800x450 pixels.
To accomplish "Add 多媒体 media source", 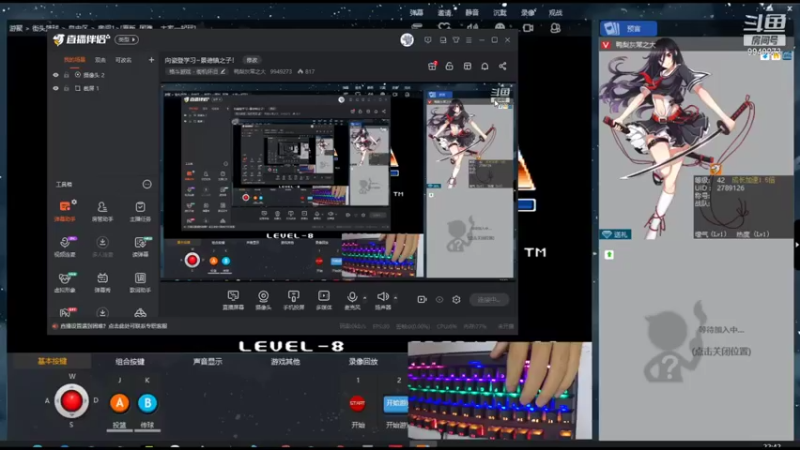I will tap(324, 300).
